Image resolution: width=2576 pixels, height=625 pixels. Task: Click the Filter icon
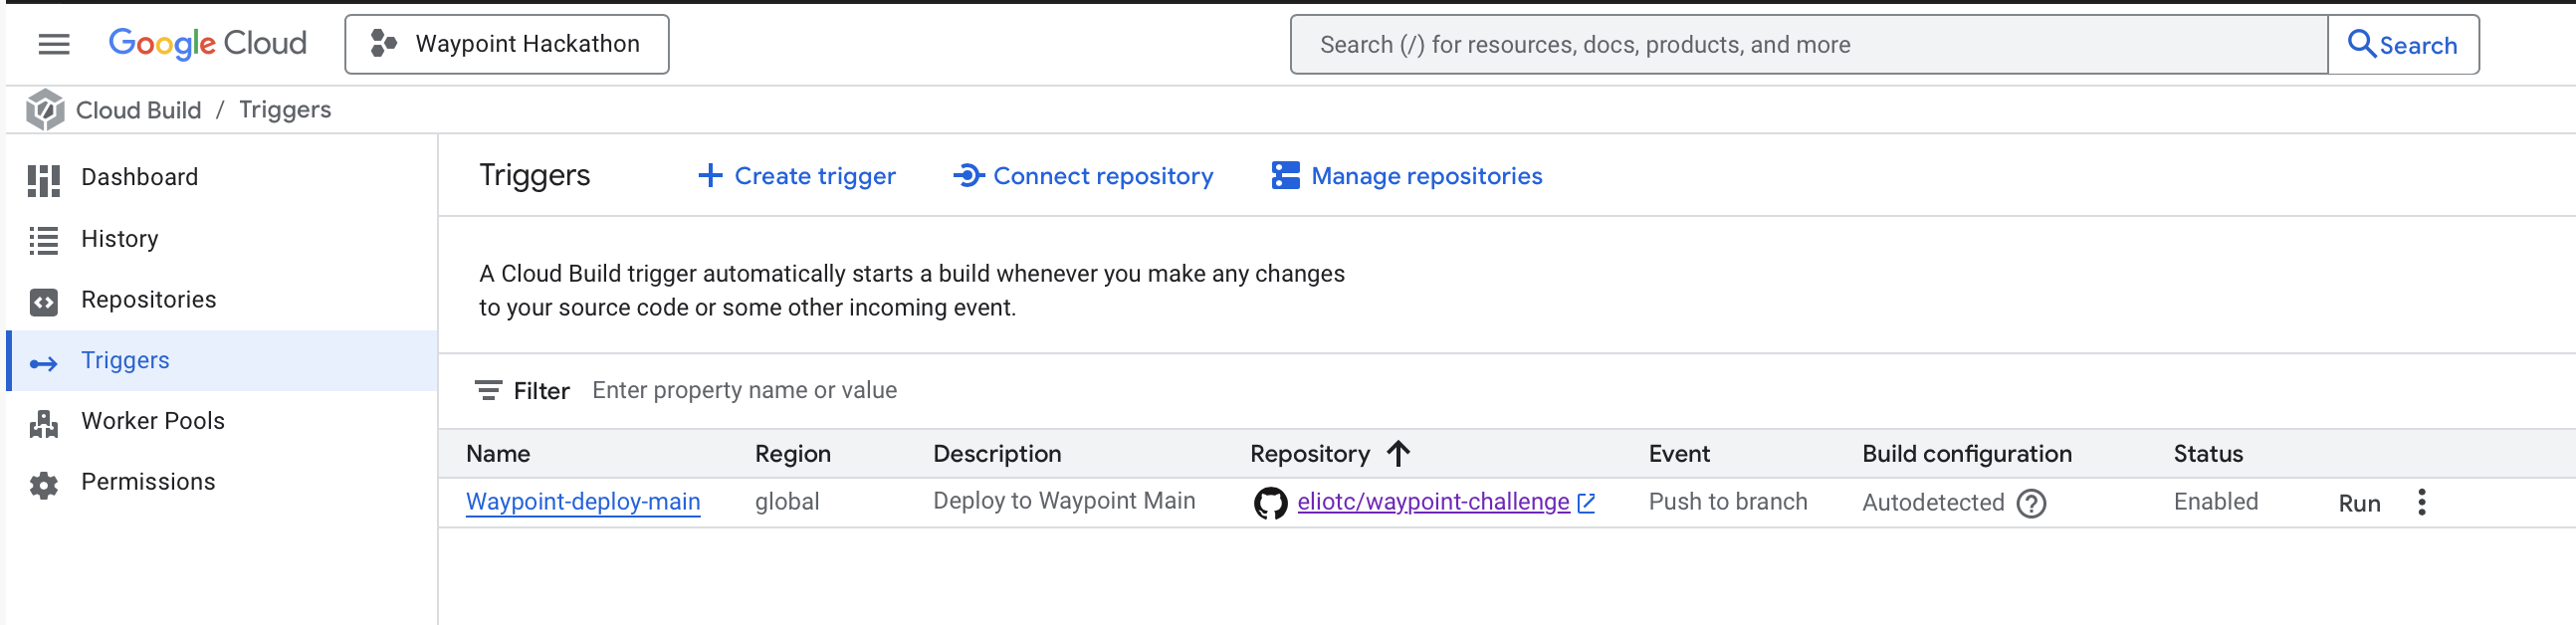click(488, 390)
